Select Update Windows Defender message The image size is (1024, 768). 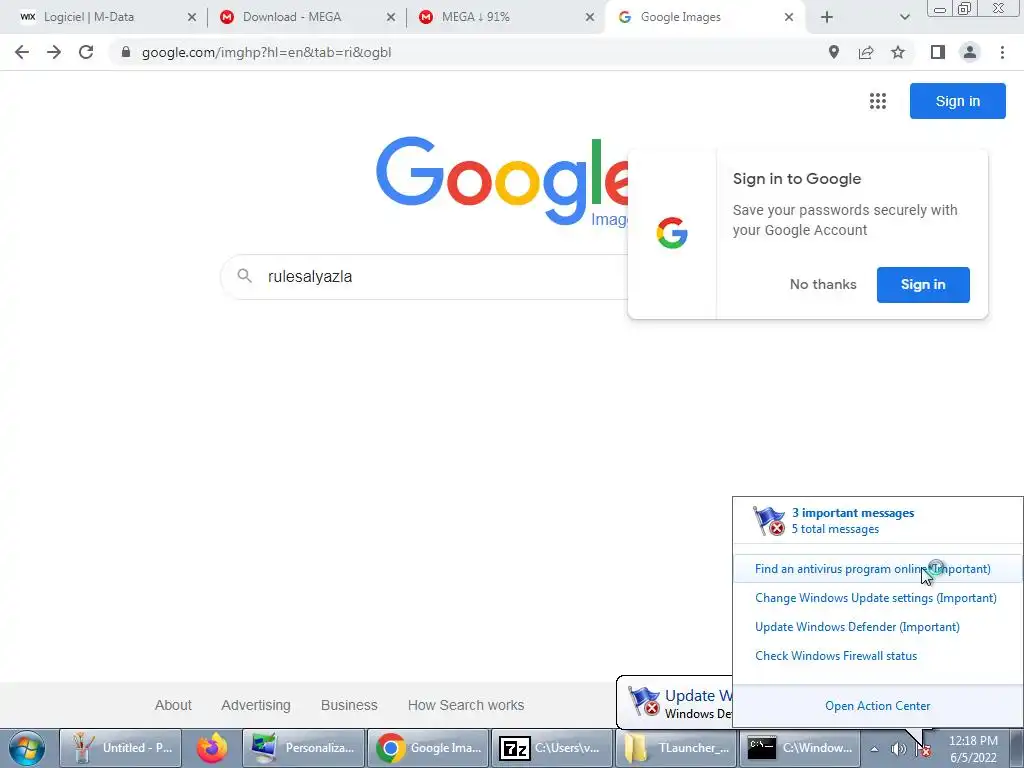(857, 627)
